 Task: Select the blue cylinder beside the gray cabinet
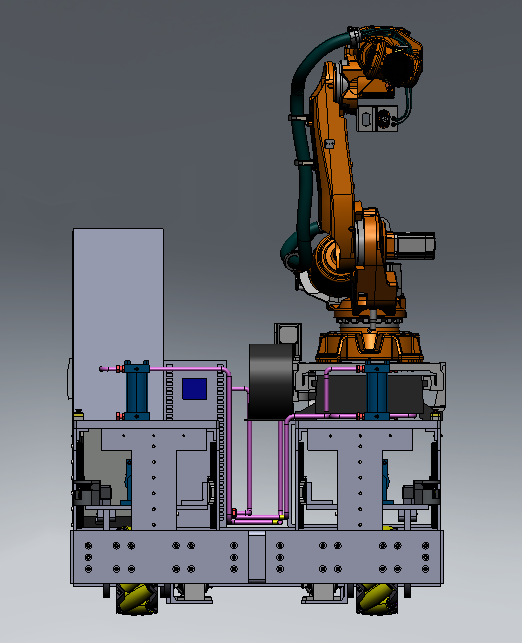[137, 390]
